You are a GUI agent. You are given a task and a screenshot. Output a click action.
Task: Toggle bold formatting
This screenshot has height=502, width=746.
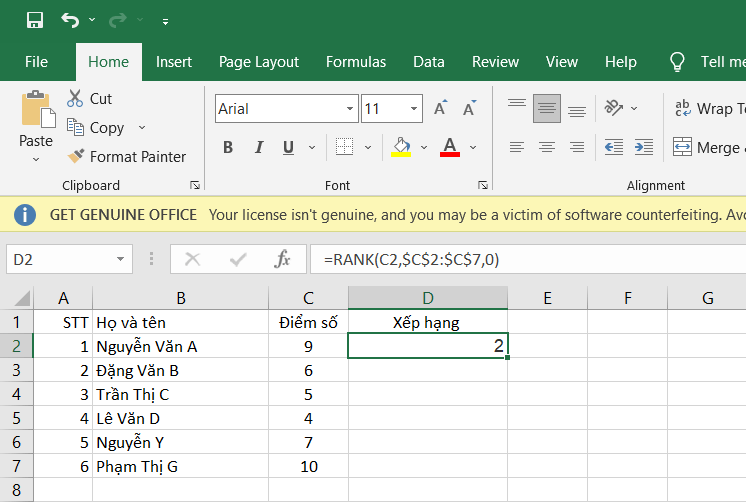228,148
